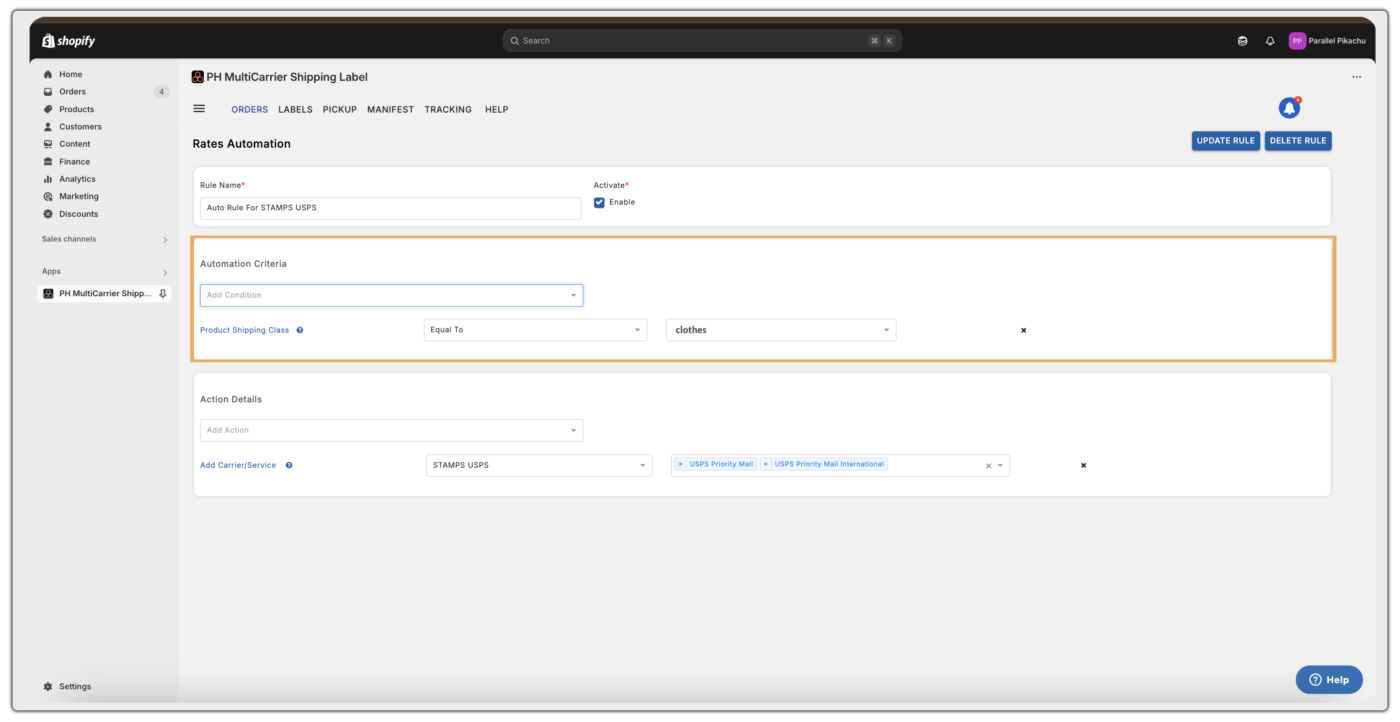Viewport: 1400px width, 722px height.
Task: Switch to the LABELS tab
Action: pyautogui.click(x=295, y=110)
